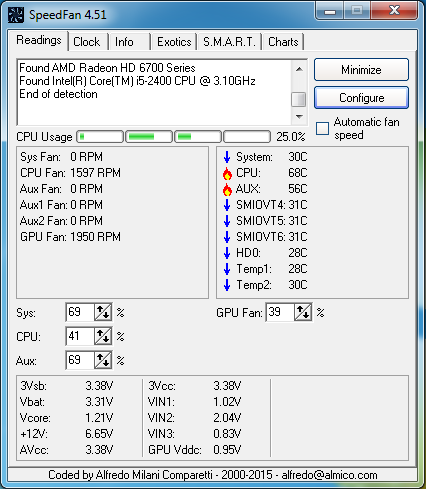Click the first CPU Usage core bar
This screenshot has height=489, width=426.
tap(100, 137)
